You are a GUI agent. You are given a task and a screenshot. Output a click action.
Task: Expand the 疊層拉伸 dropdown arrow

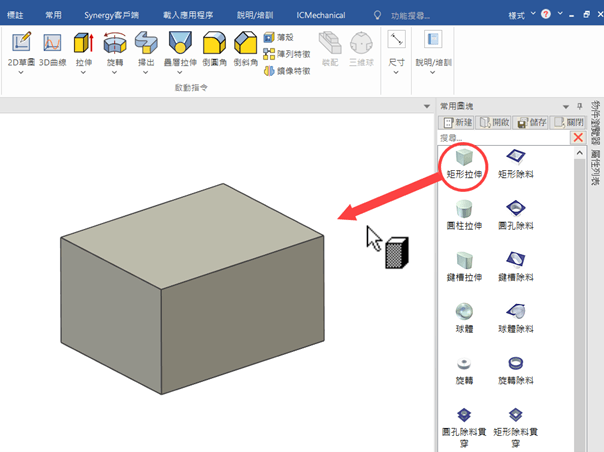tap(180, 72)
